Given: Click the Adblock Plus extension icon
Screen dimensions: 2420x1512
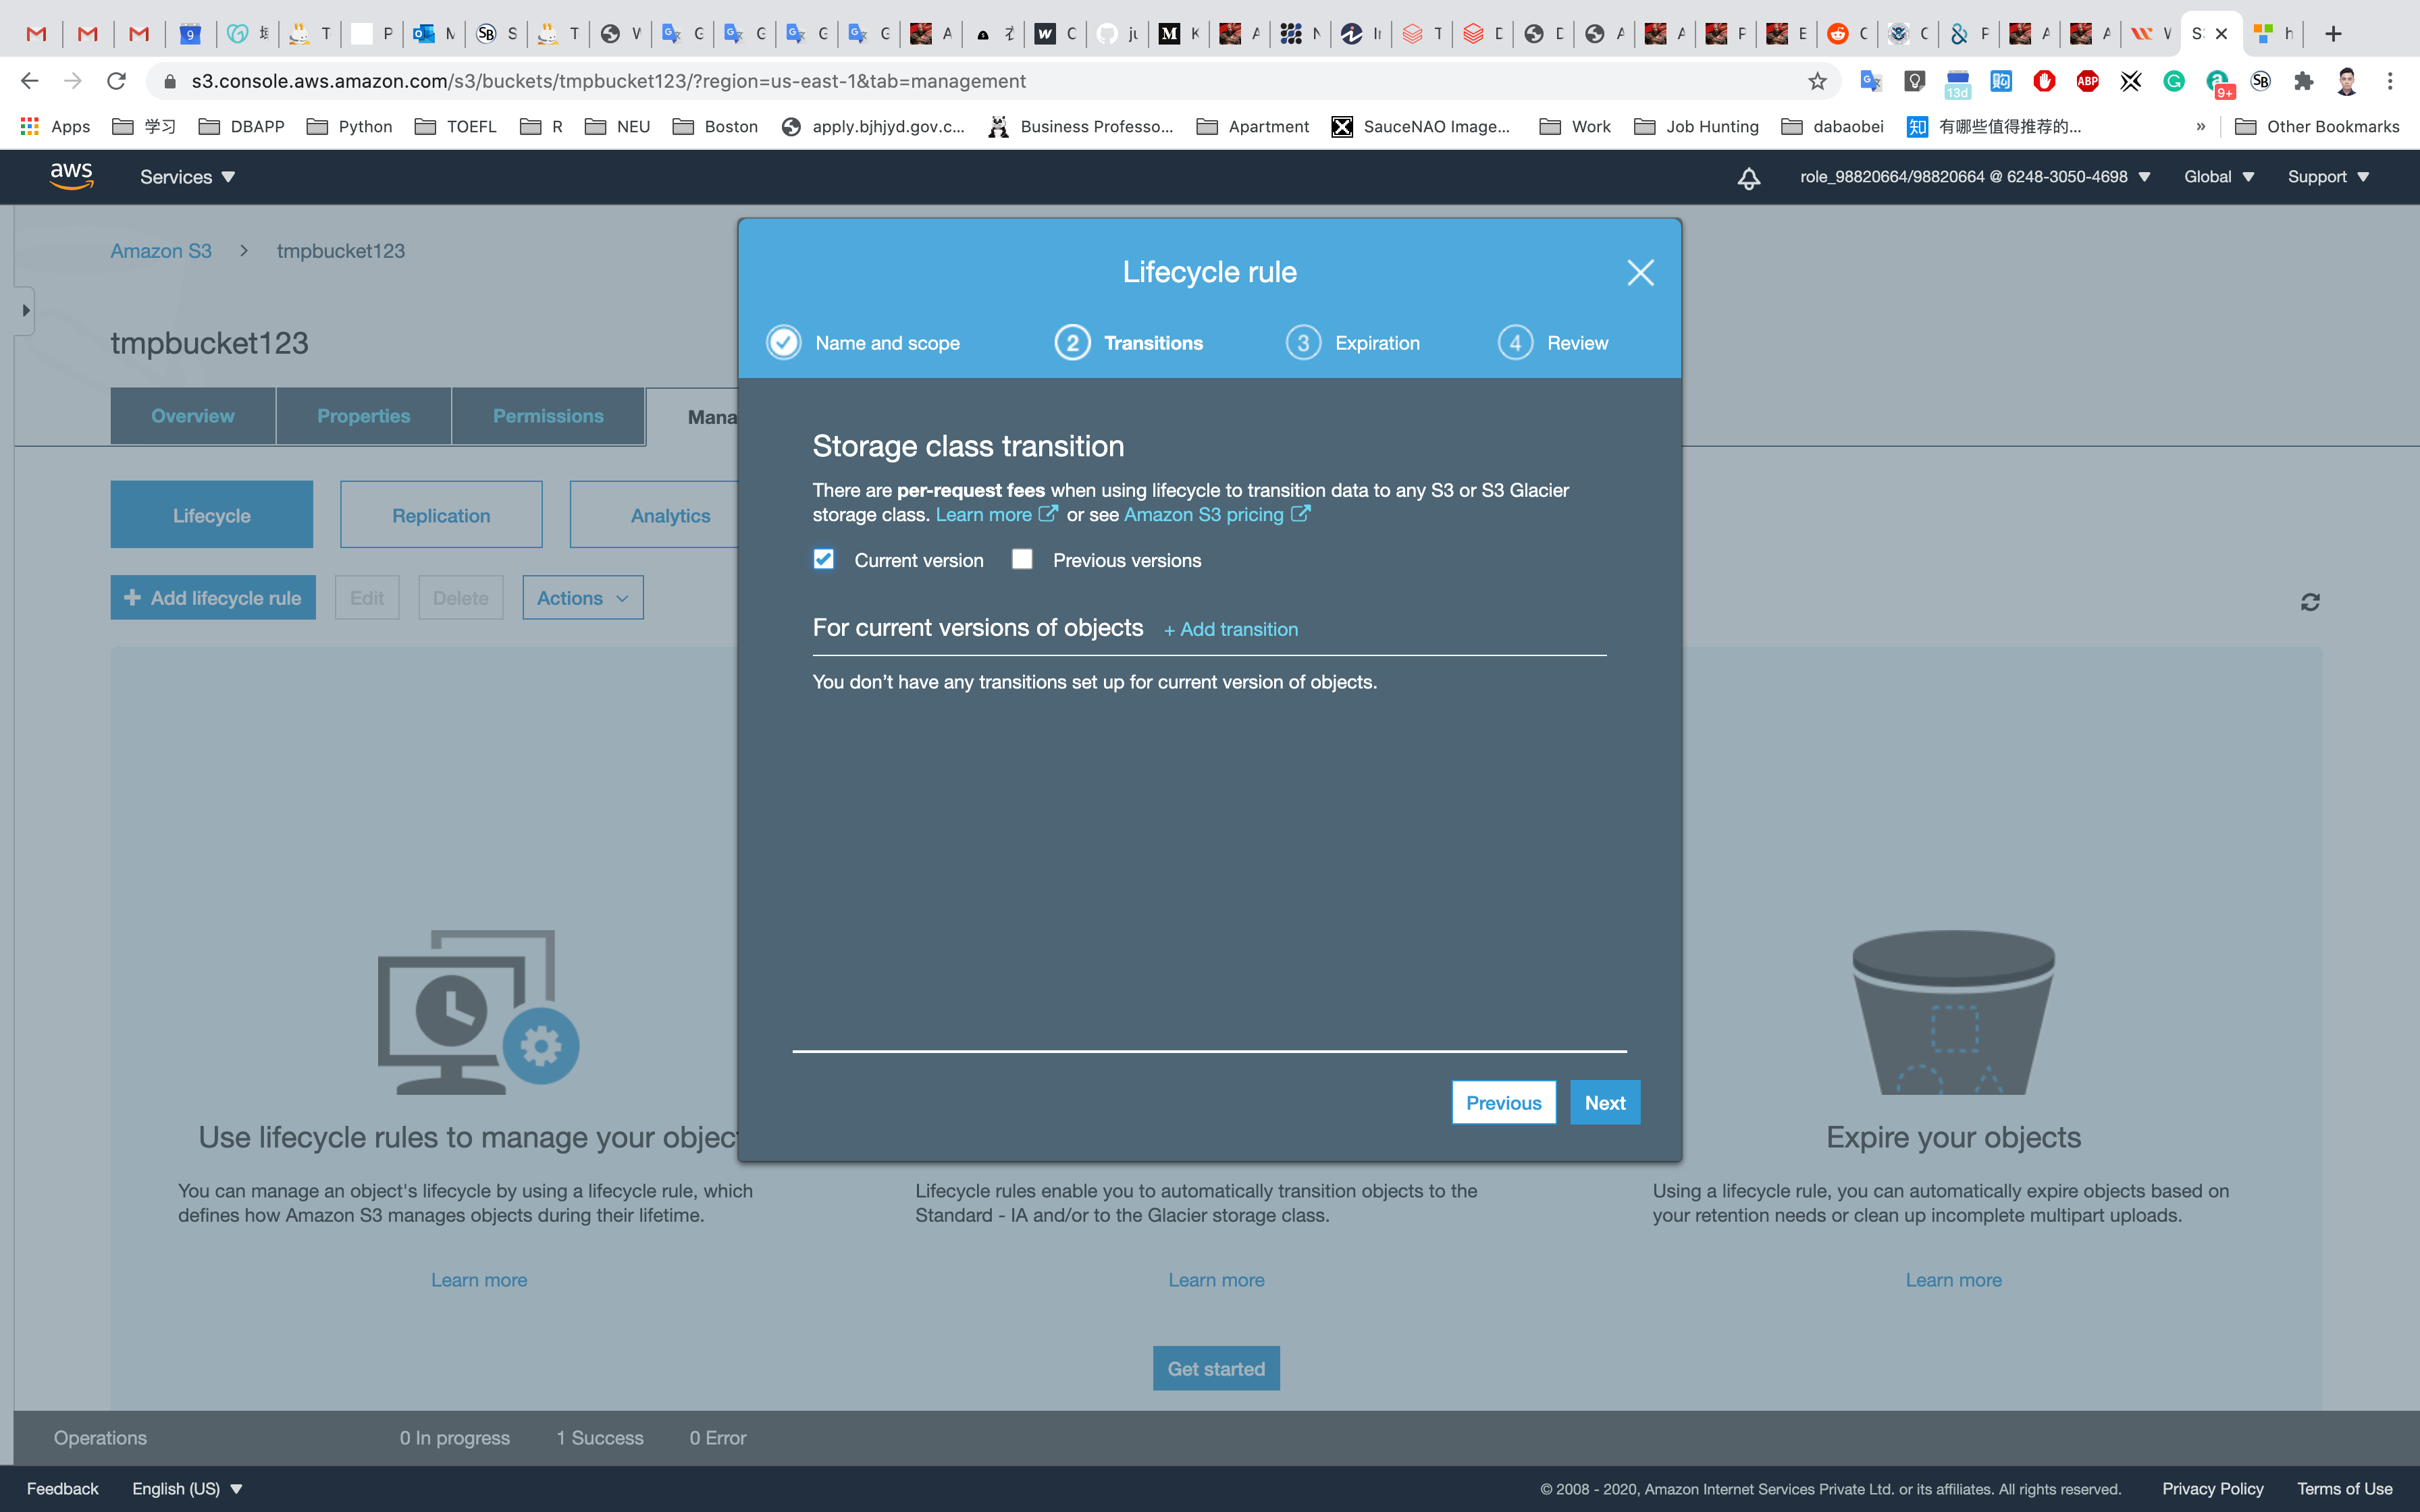Looking at the screenshot, I should click(2087, 81).
